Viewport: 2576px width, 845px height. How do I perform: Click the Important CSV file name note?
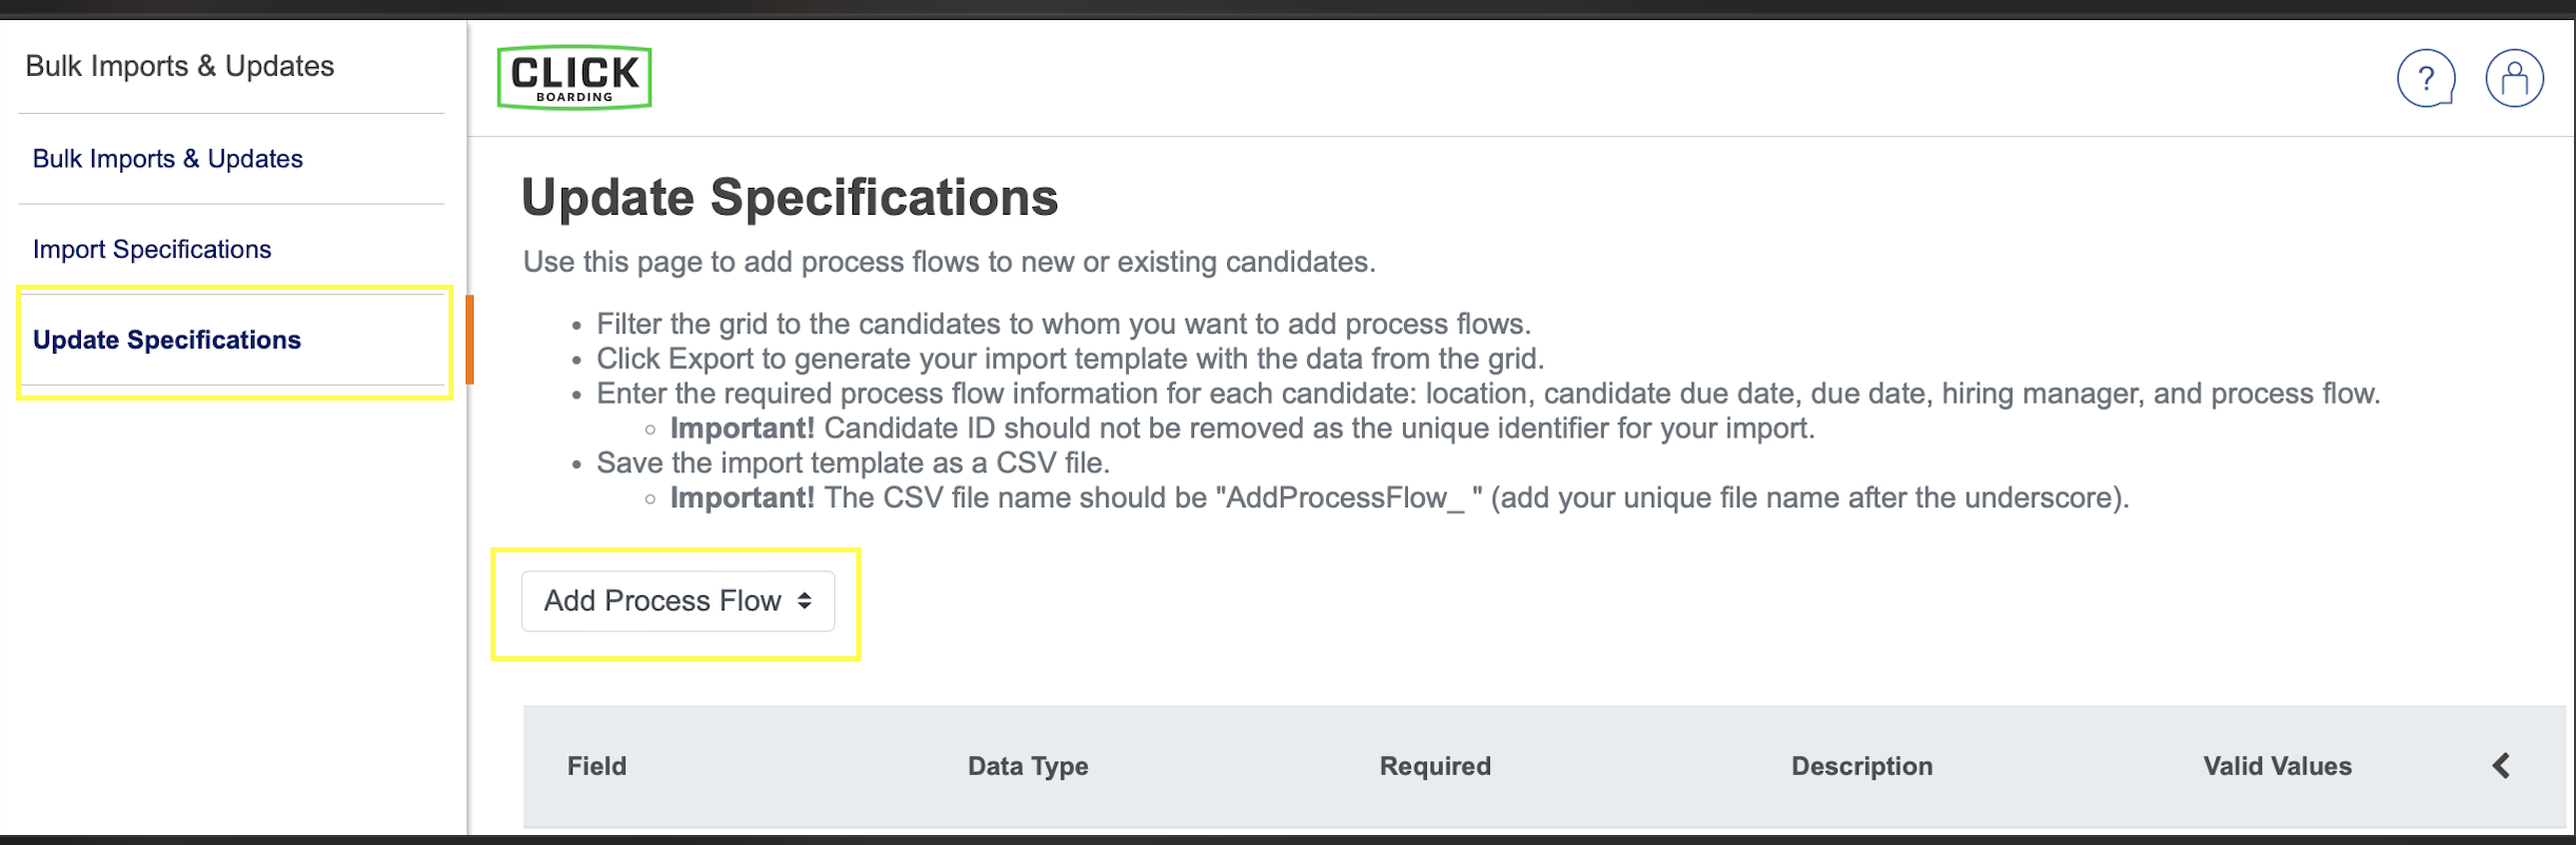tap(1398, 498)
